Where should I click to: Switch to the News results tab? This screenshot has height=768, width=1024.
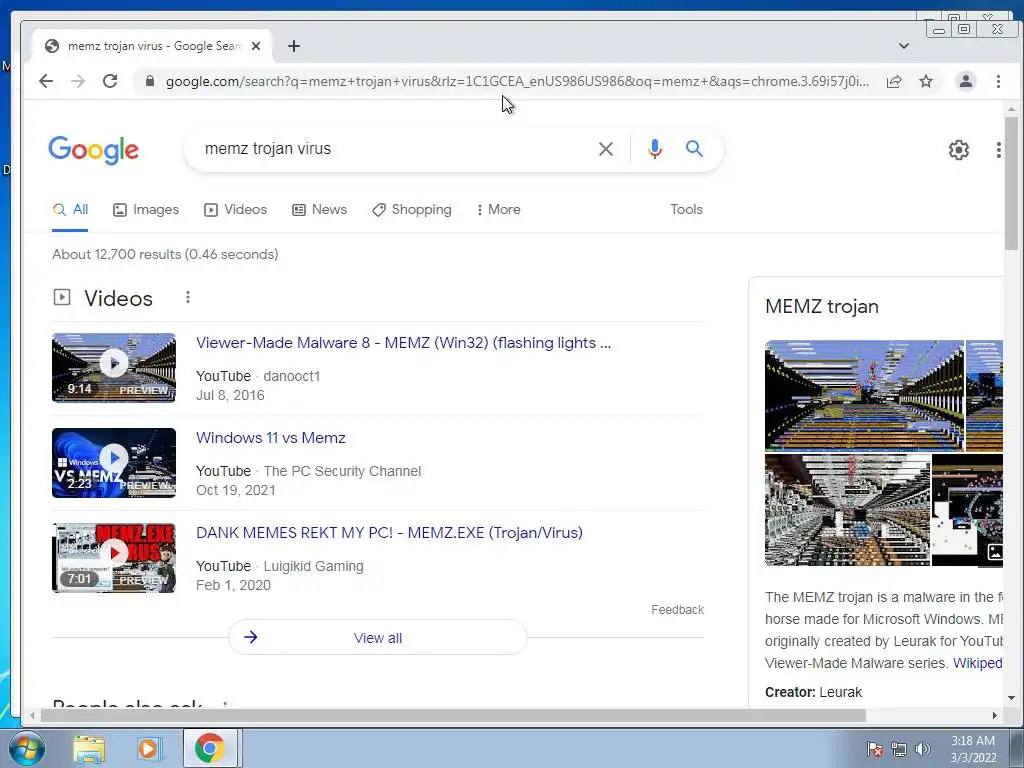[319, 210]
